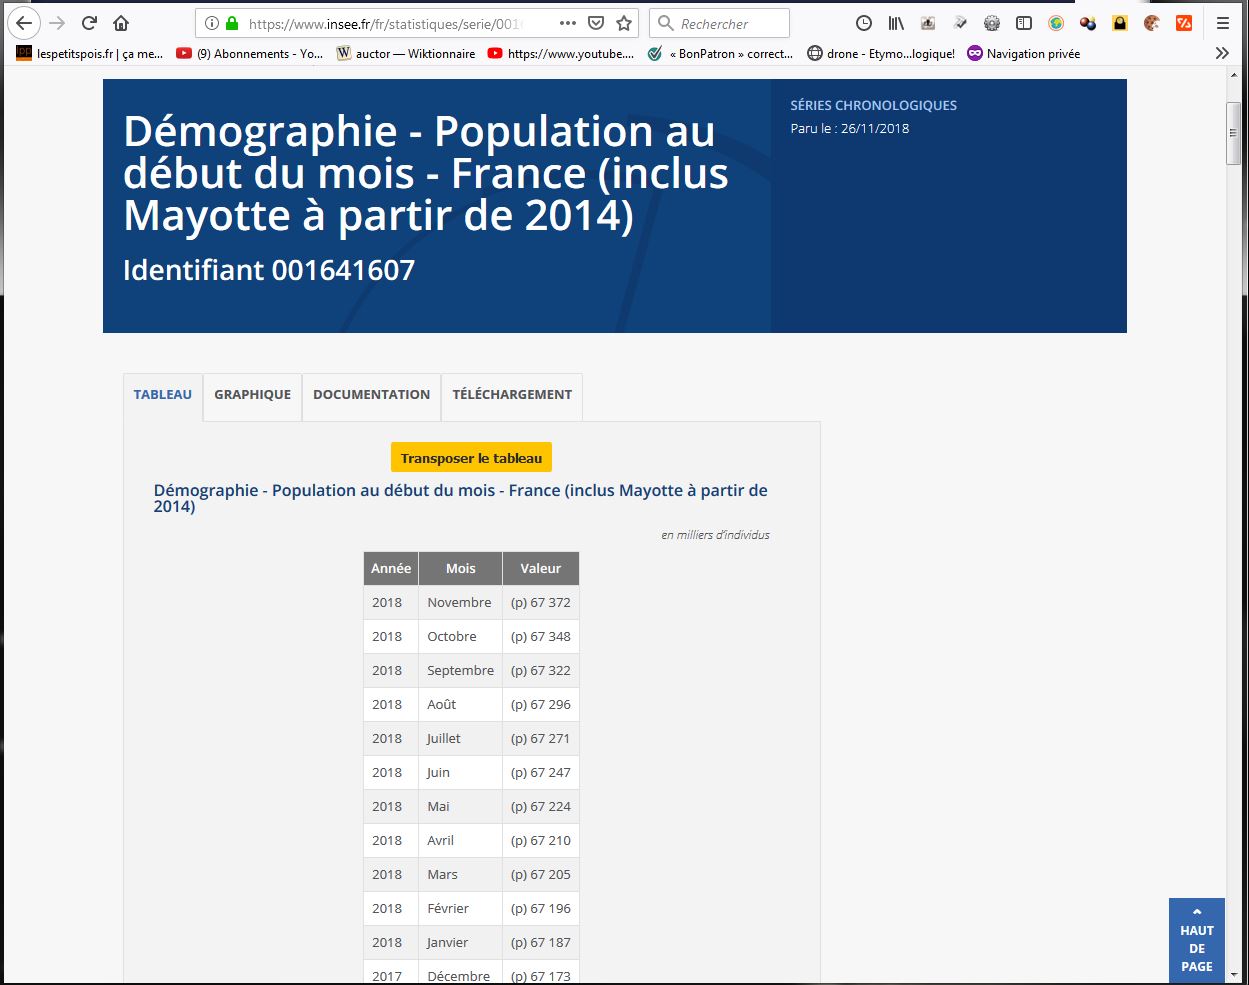Go to the Firefox home page

click(x=121, y=23)
